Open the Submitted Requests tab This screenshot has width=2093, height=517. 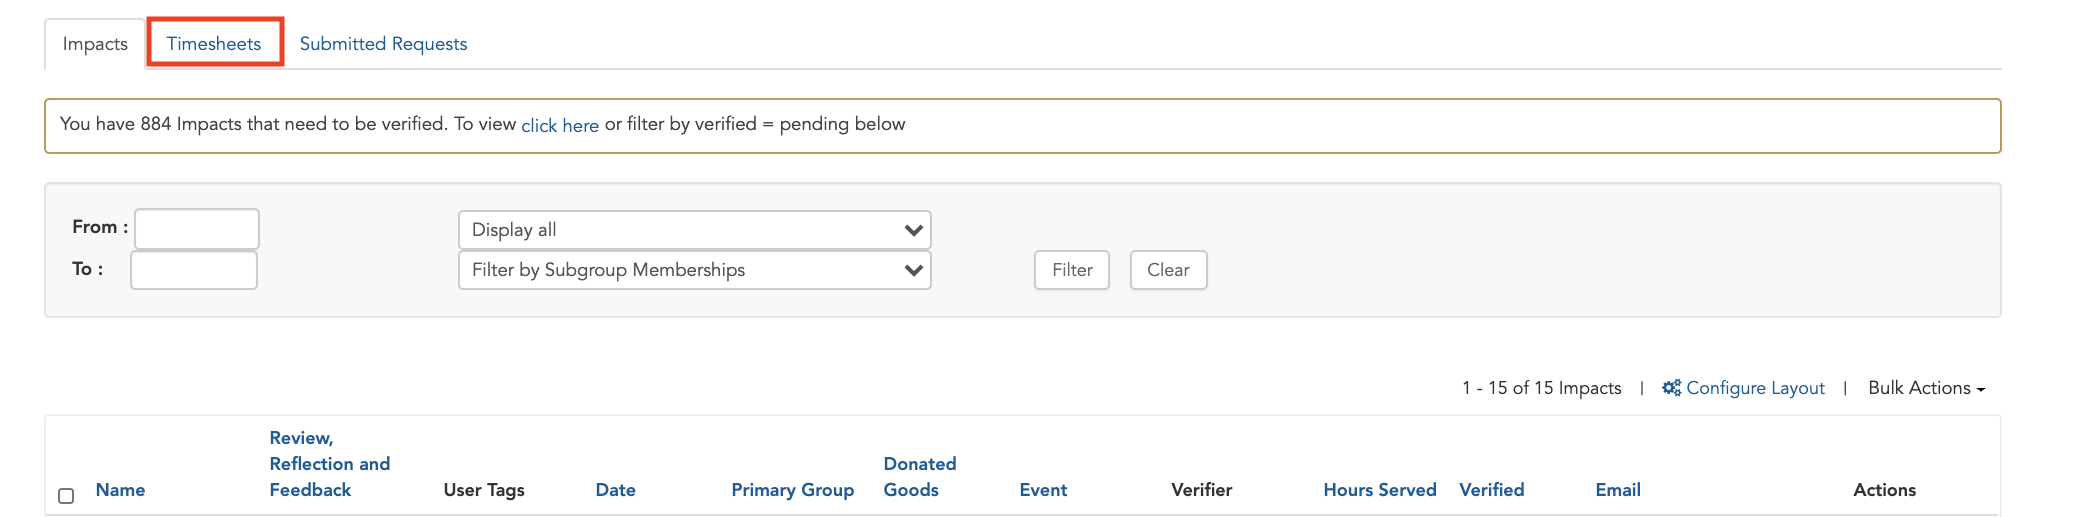tap(383, 44)
